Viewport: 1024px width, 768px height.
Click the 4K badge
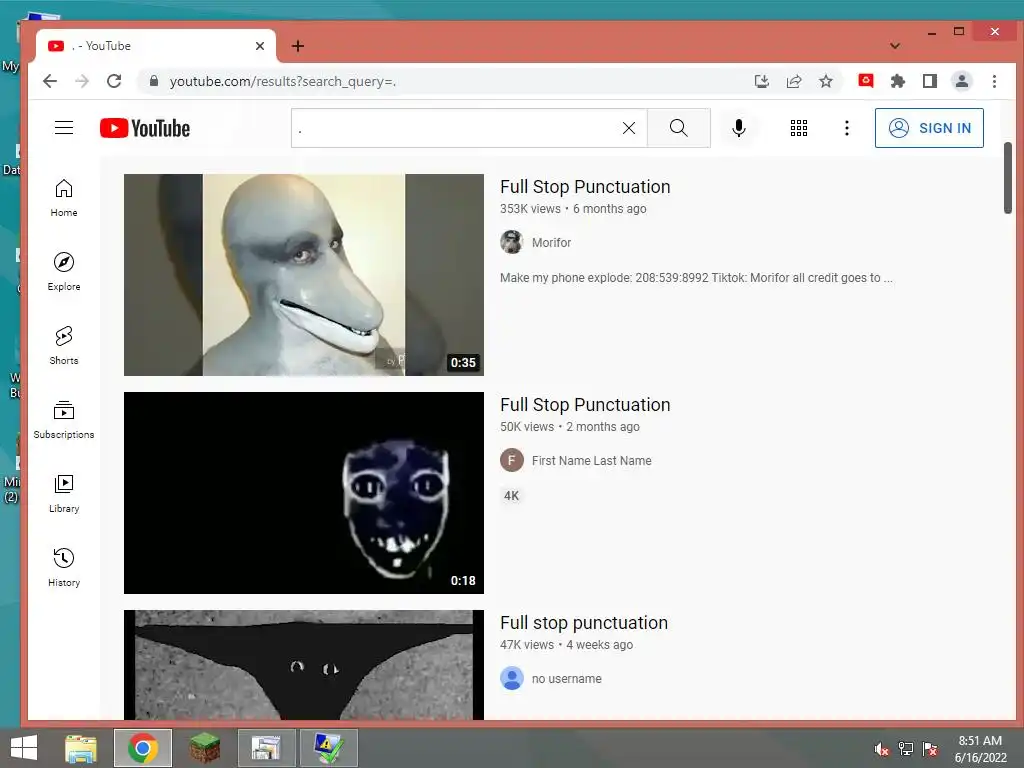pyautogui.click(x=511, y=496)
